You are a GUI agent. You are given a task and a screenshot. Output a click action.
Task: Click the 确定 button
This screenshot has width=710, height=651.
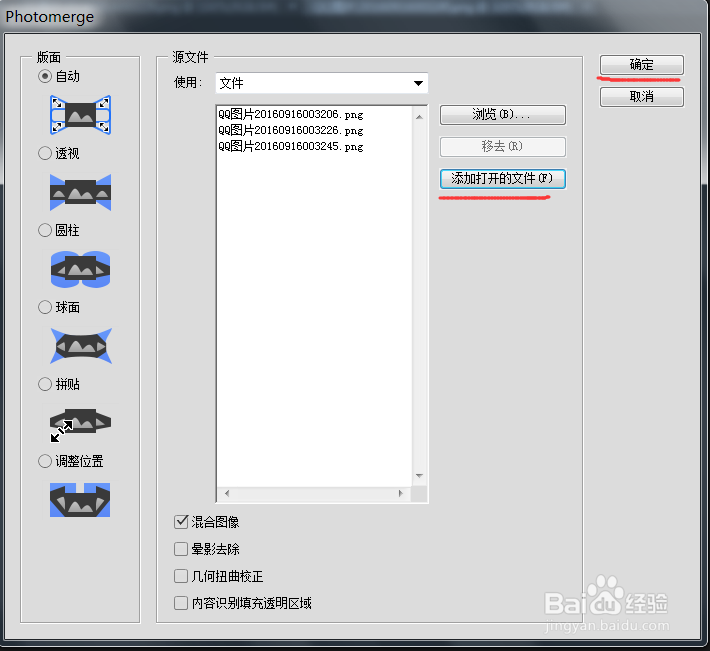coord(642,65)
